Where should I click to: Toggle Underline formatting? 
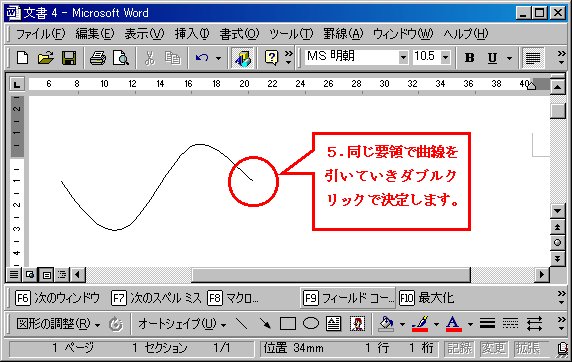[492, 58]
